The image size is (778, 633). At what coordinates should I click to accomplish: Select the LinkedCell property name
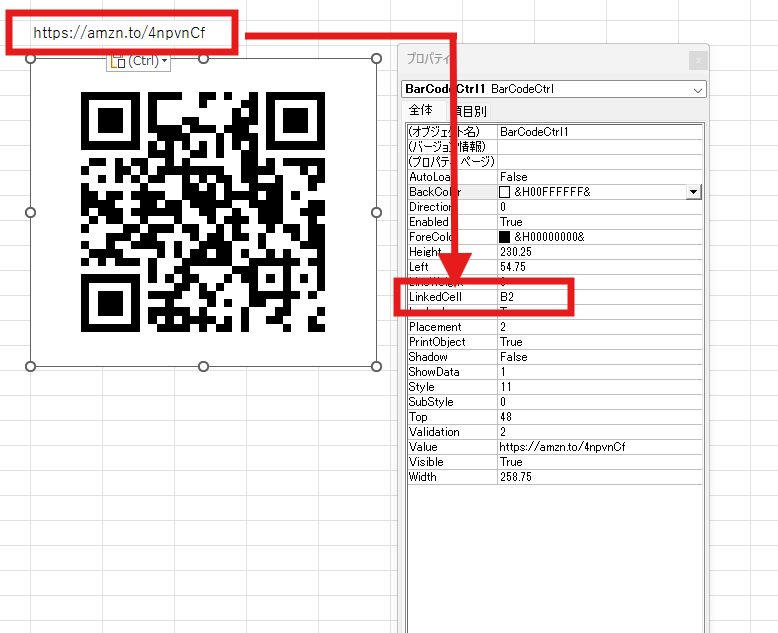click(435, 297)
